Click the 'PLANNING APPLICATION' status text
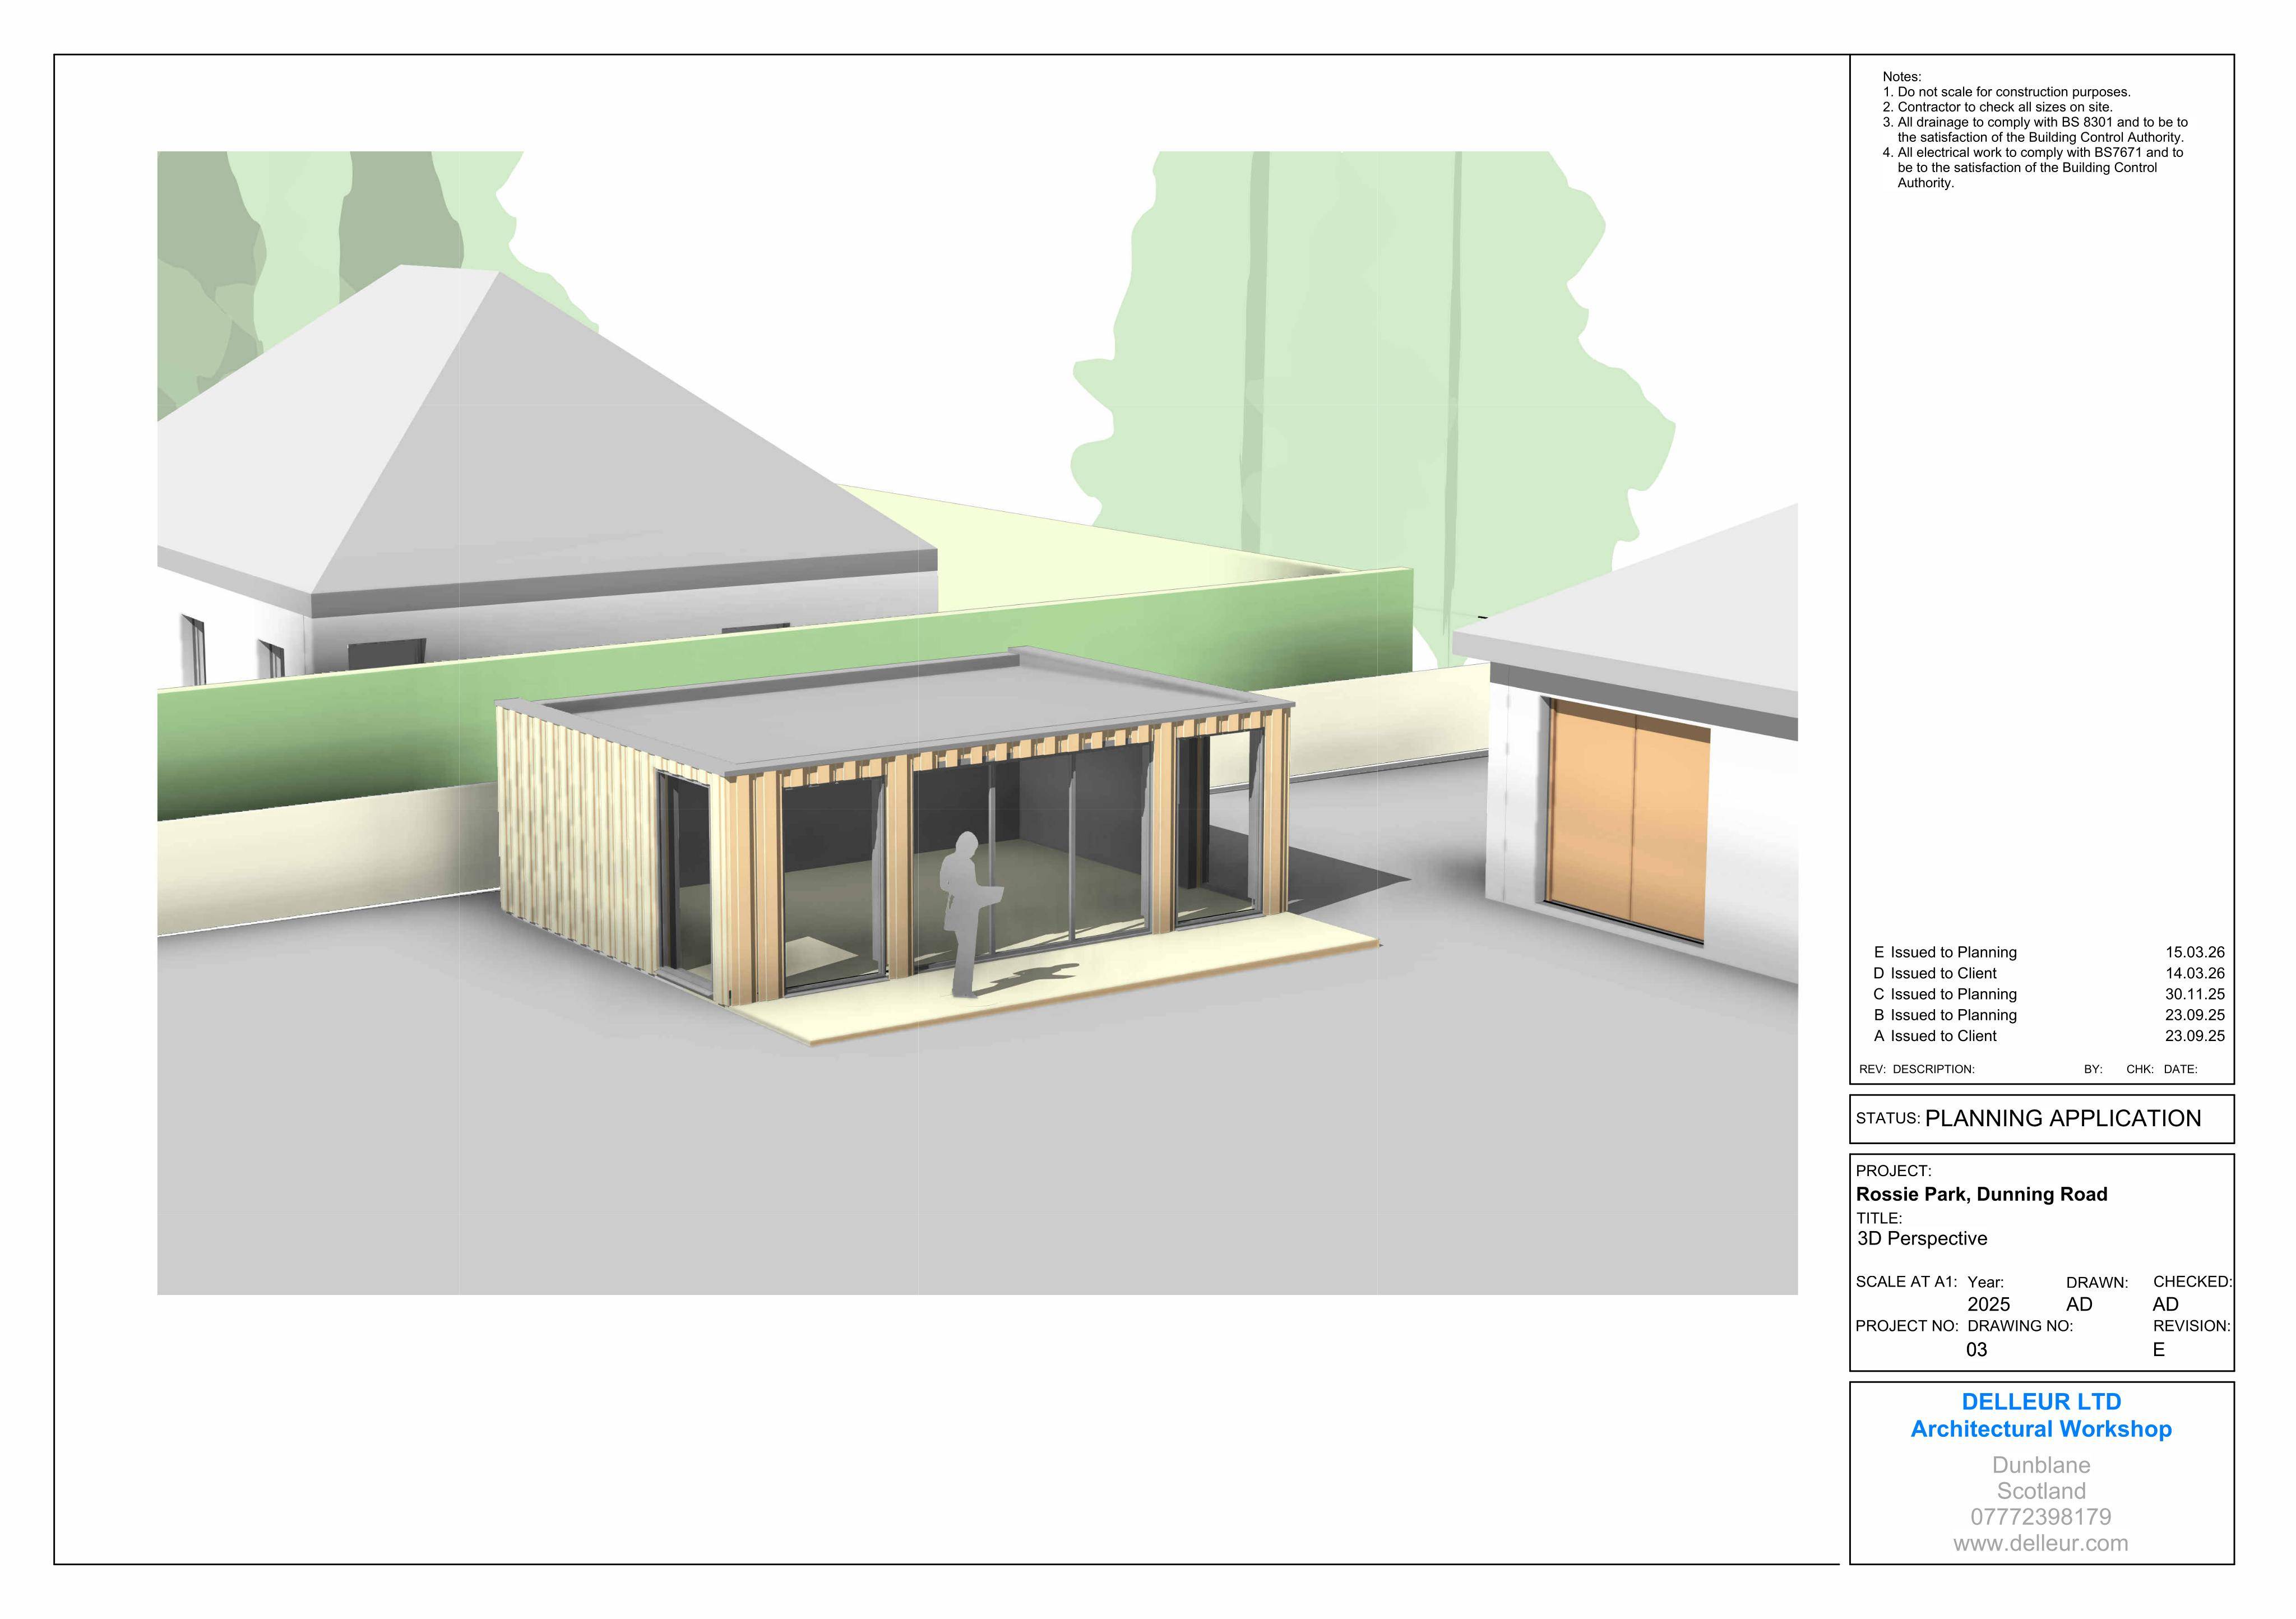This screenshot has width=2296, height=1619. pos(2062,1118)
